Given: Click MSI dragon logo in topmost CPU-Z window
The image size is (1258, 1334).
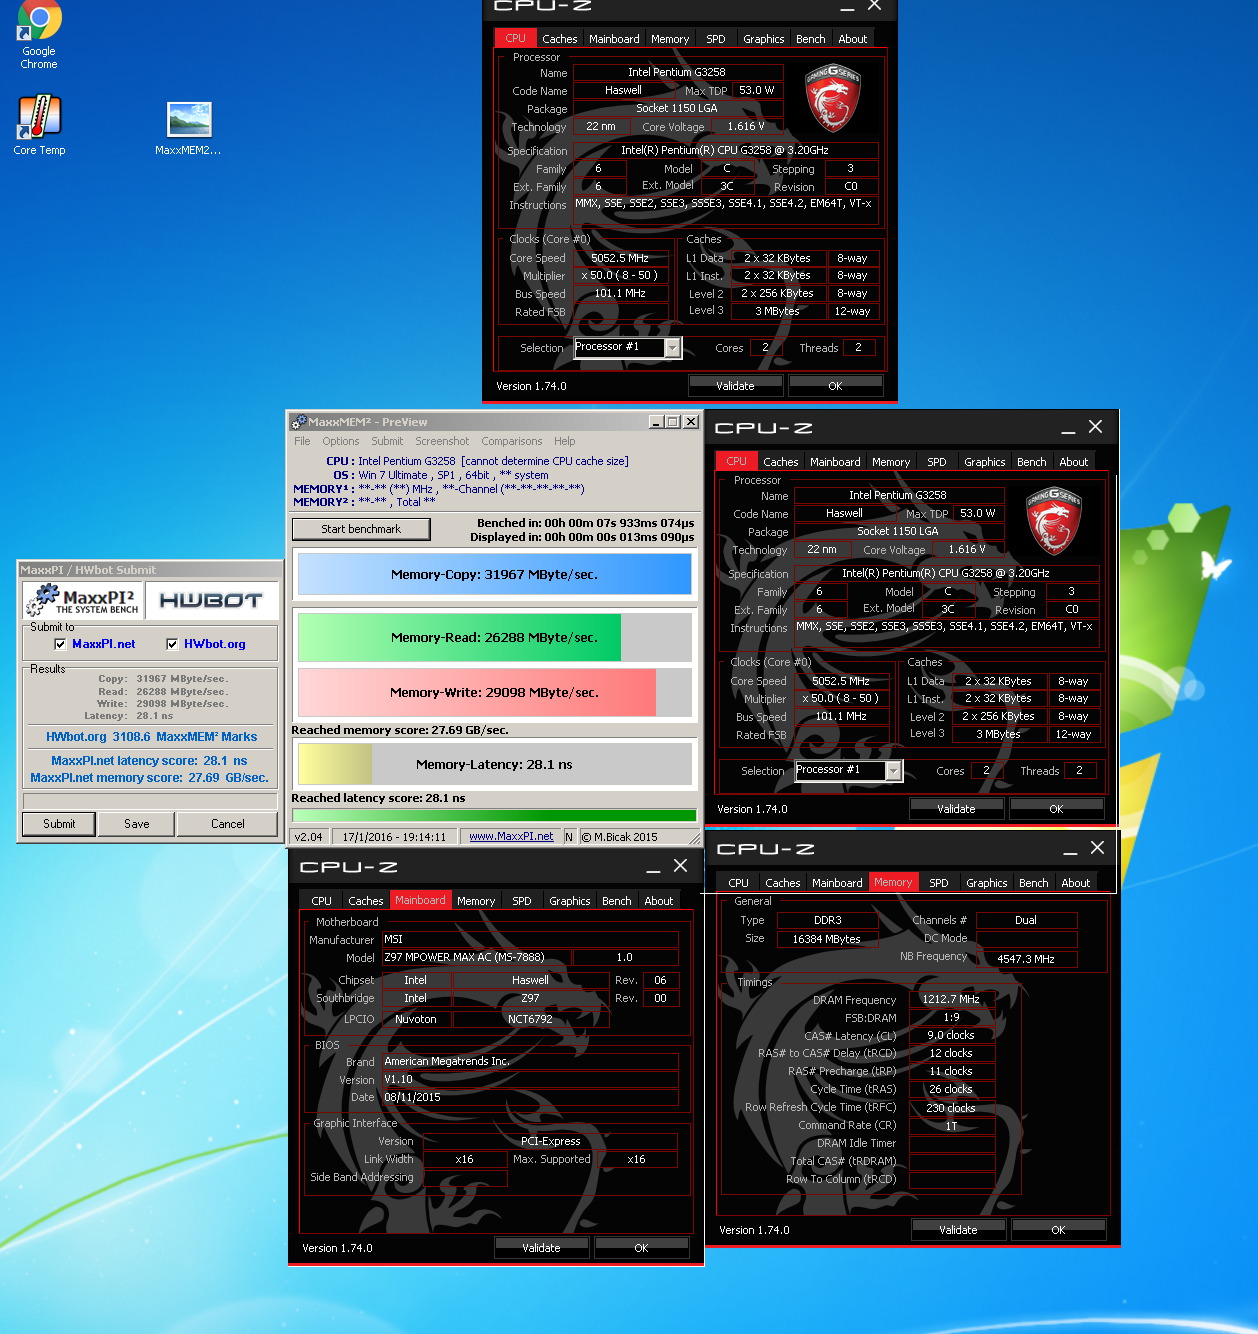Looking at the screenshot, I should point(832,99).
